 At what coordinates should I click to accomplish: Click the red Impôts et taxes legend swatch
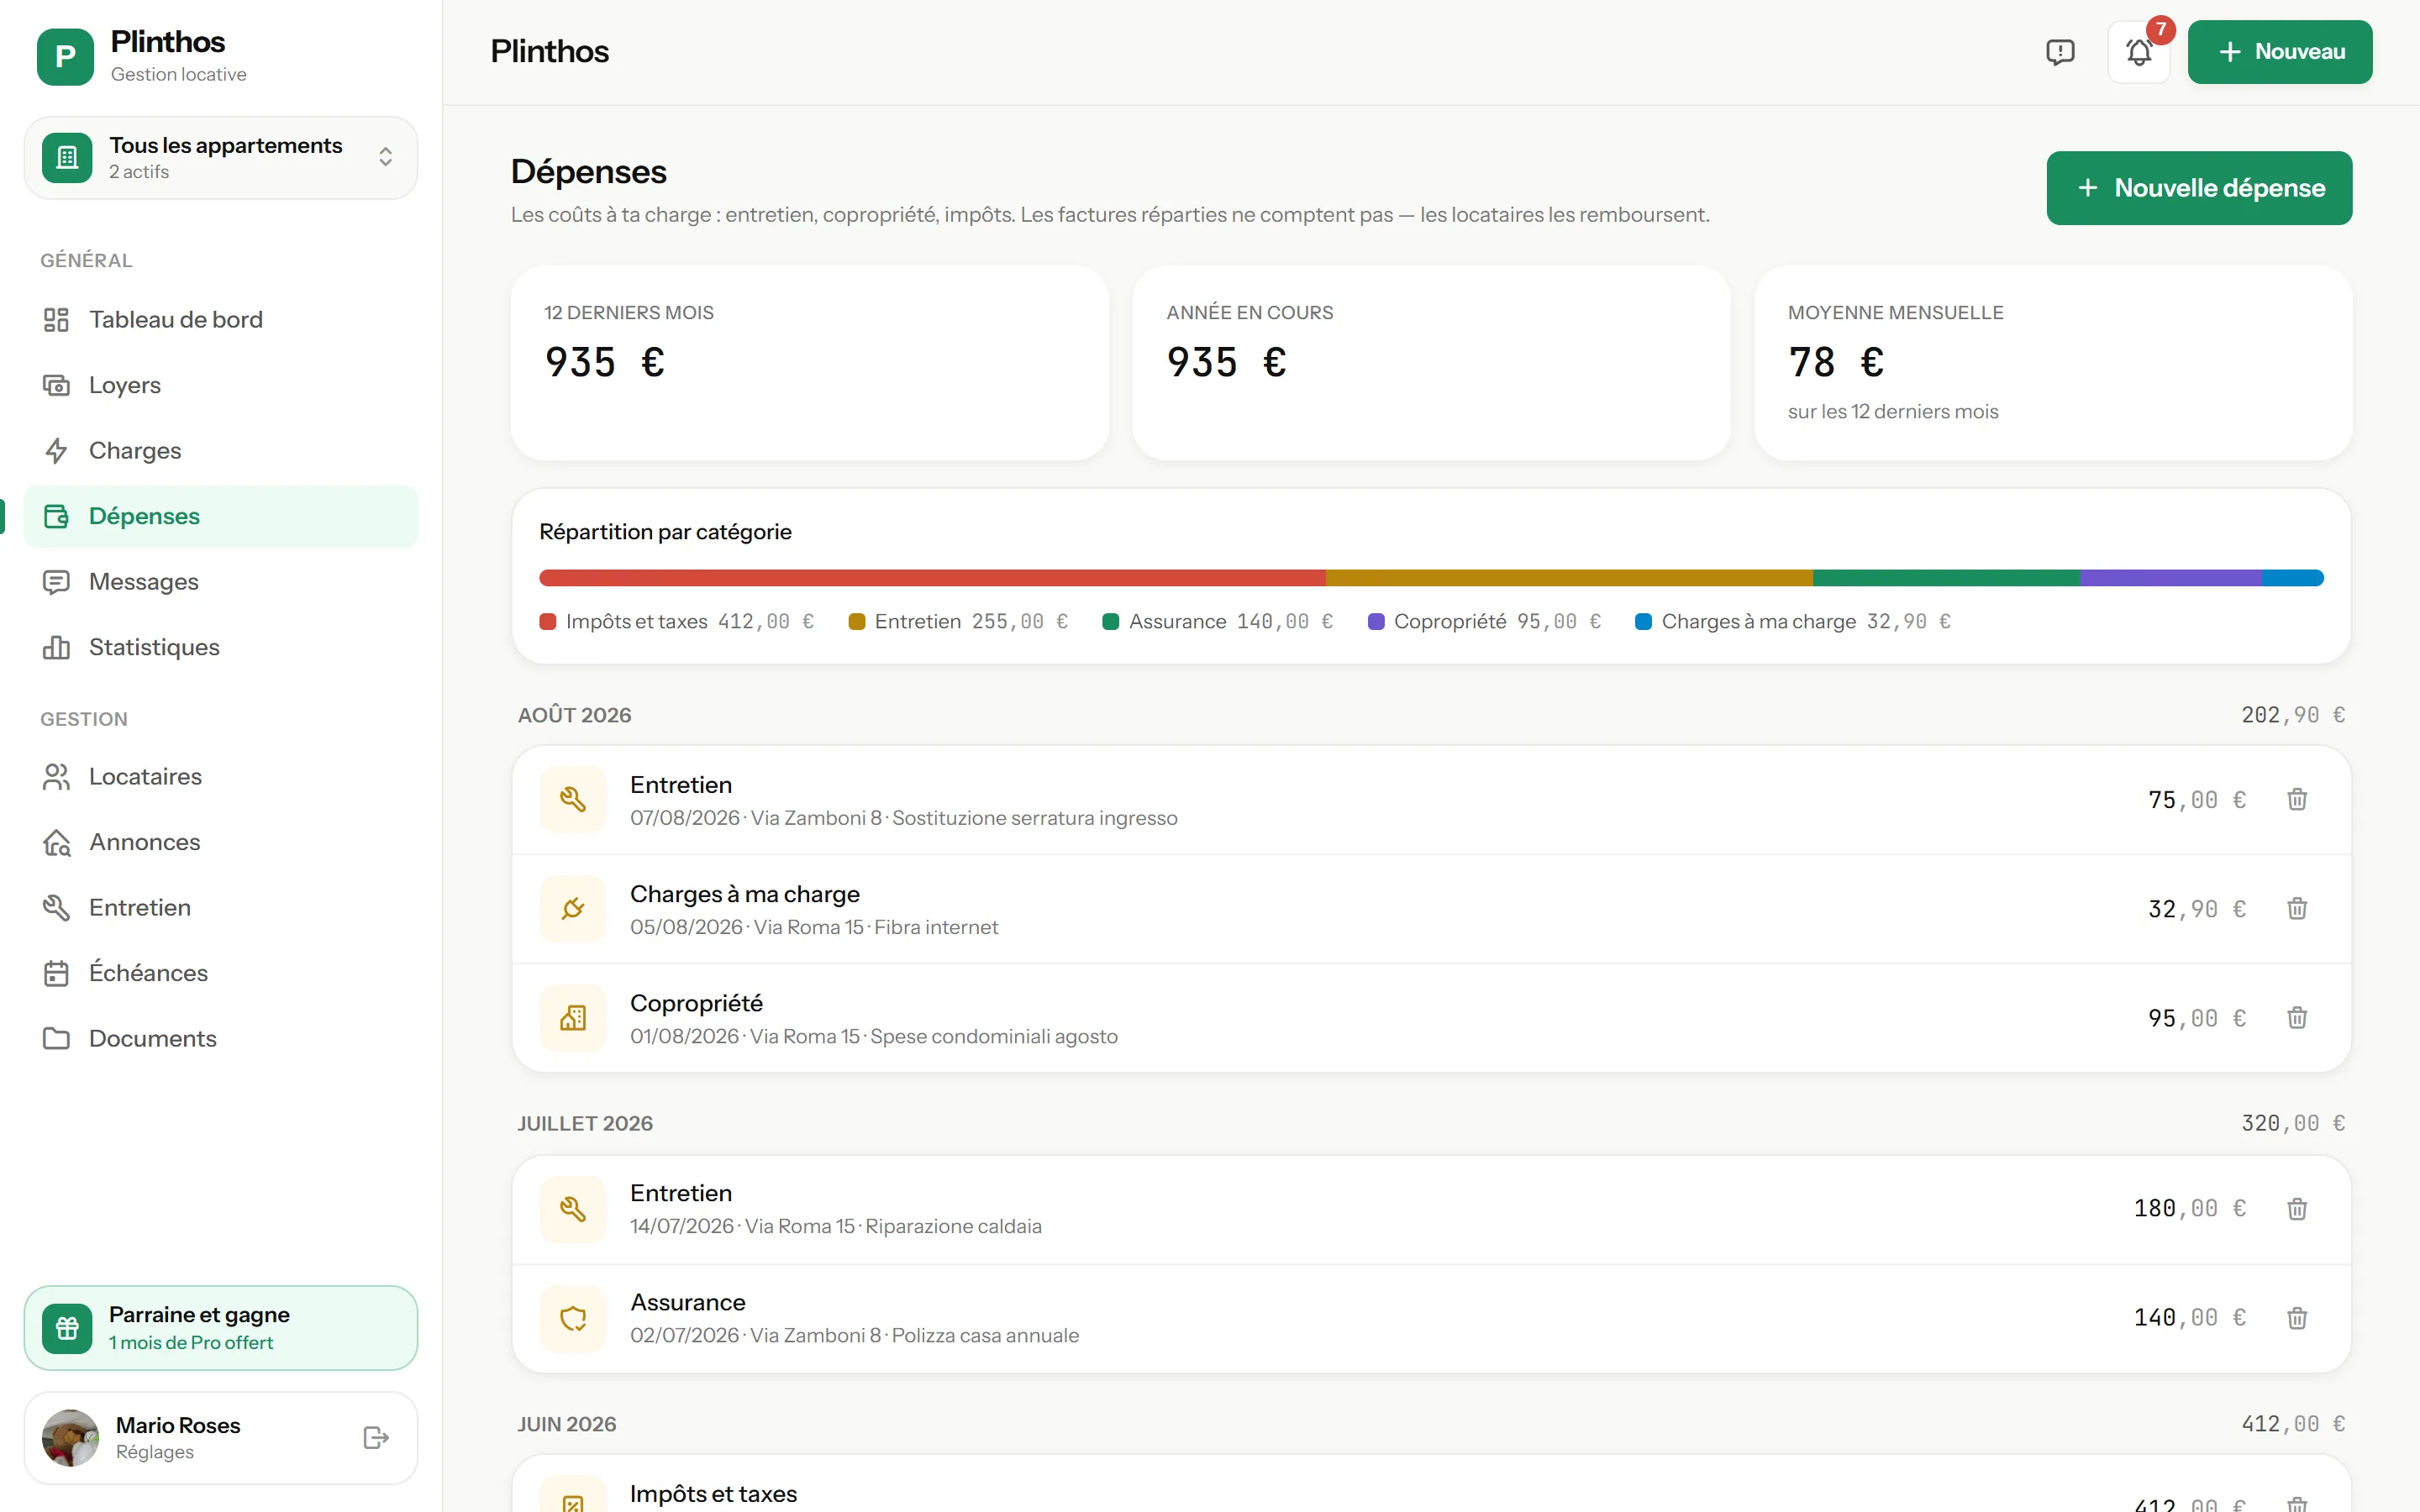[x=548, y=622]
